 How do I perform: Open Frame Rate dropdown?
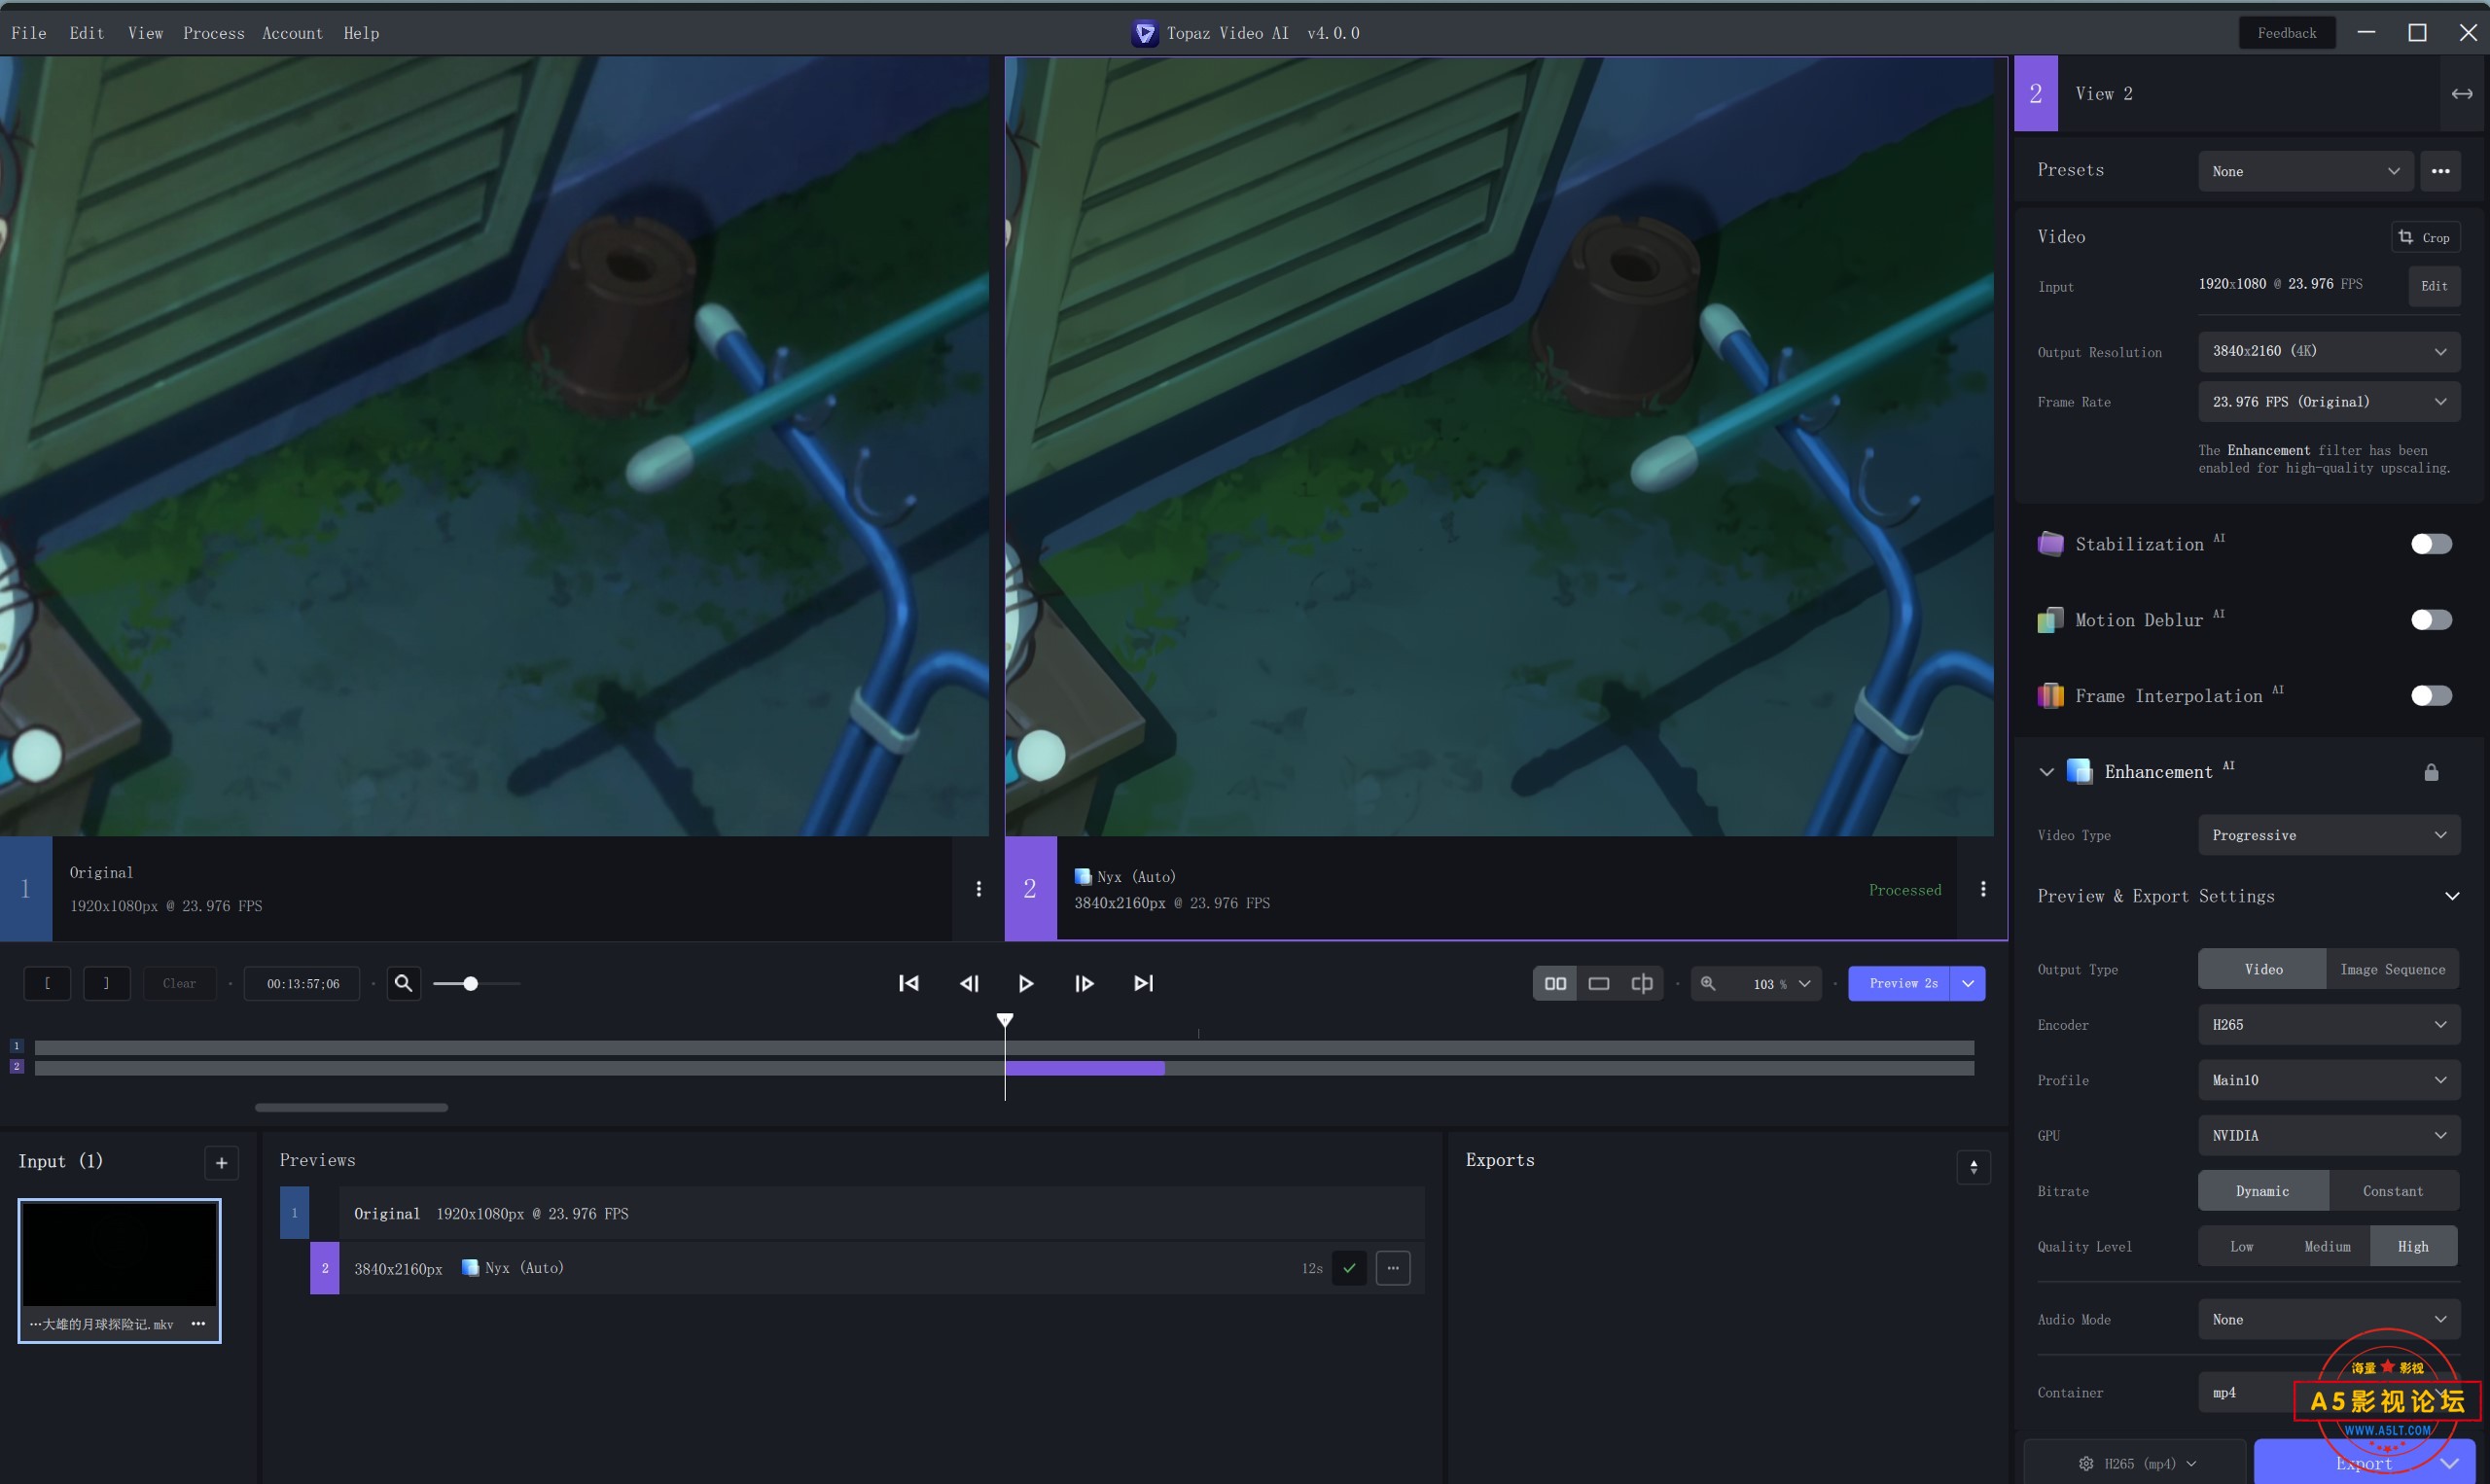point(2328,402)
